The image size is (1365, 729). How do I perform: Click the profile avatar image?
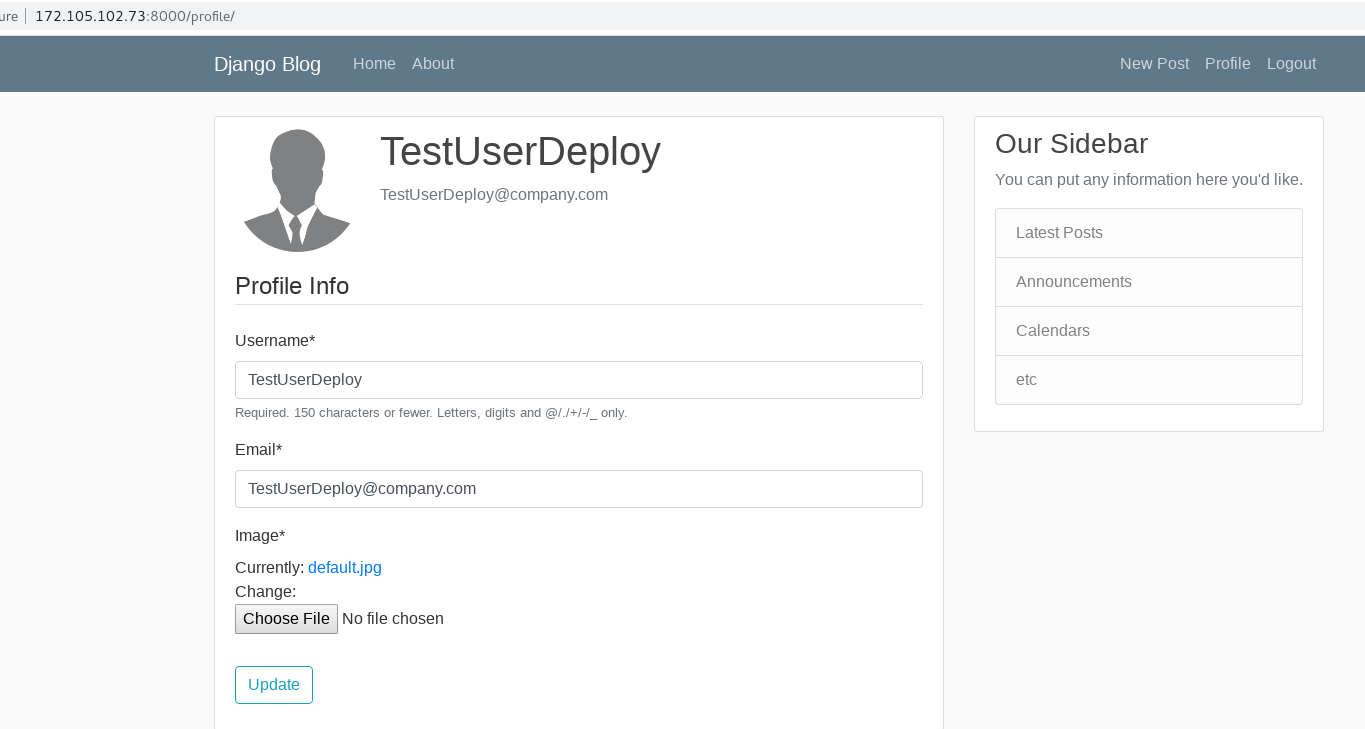[x=297, y=190]
